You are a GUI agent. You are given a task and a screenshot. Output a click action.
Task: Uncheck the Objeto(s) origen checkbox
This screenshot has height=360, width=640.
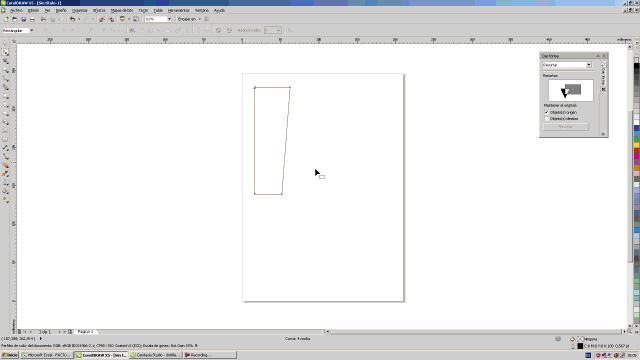tap(547, 112)
